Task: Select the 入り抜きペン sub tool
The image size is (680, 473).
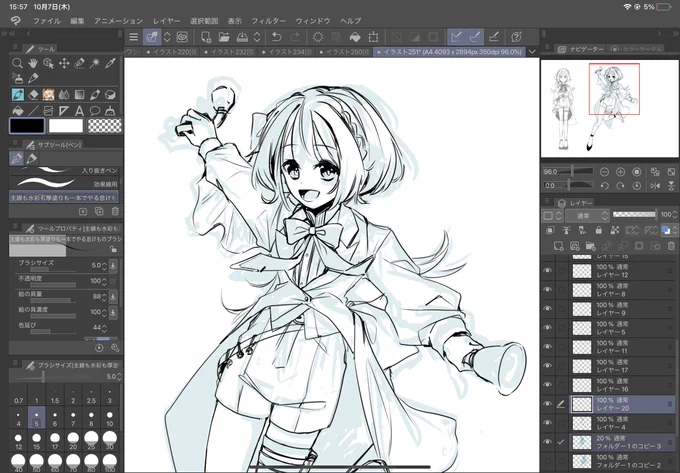Action: pos(64,170)
